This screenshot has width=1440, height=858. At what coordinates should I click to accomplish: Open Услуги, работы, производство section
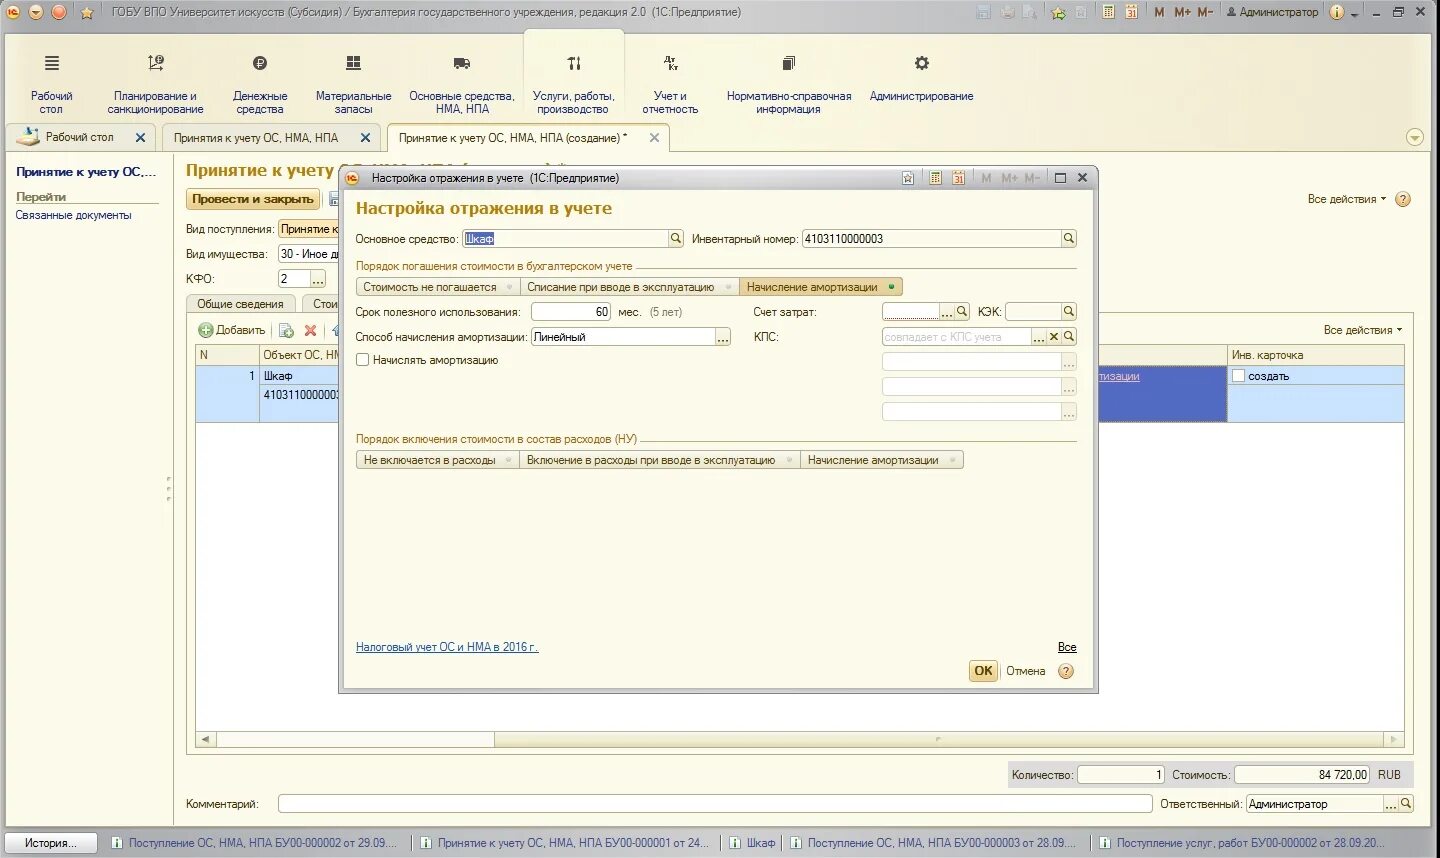tap(573, 84)
